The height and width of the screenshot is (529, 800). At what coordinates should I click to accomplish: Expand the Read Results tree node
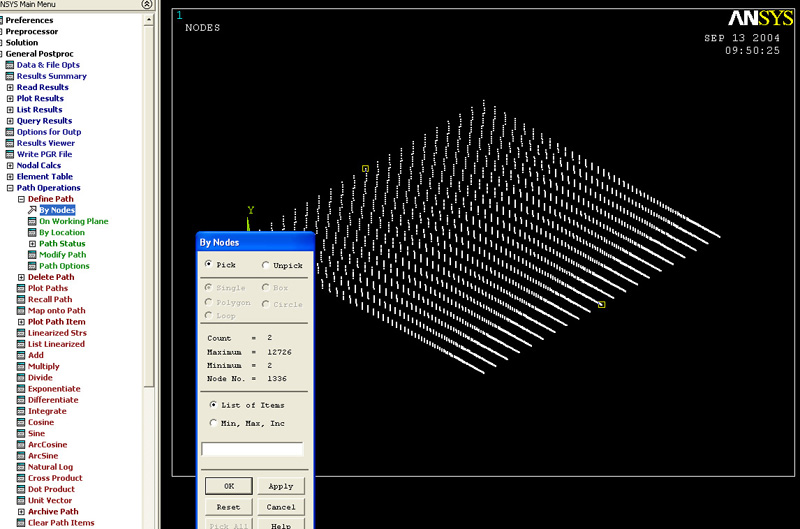(10, 87)
